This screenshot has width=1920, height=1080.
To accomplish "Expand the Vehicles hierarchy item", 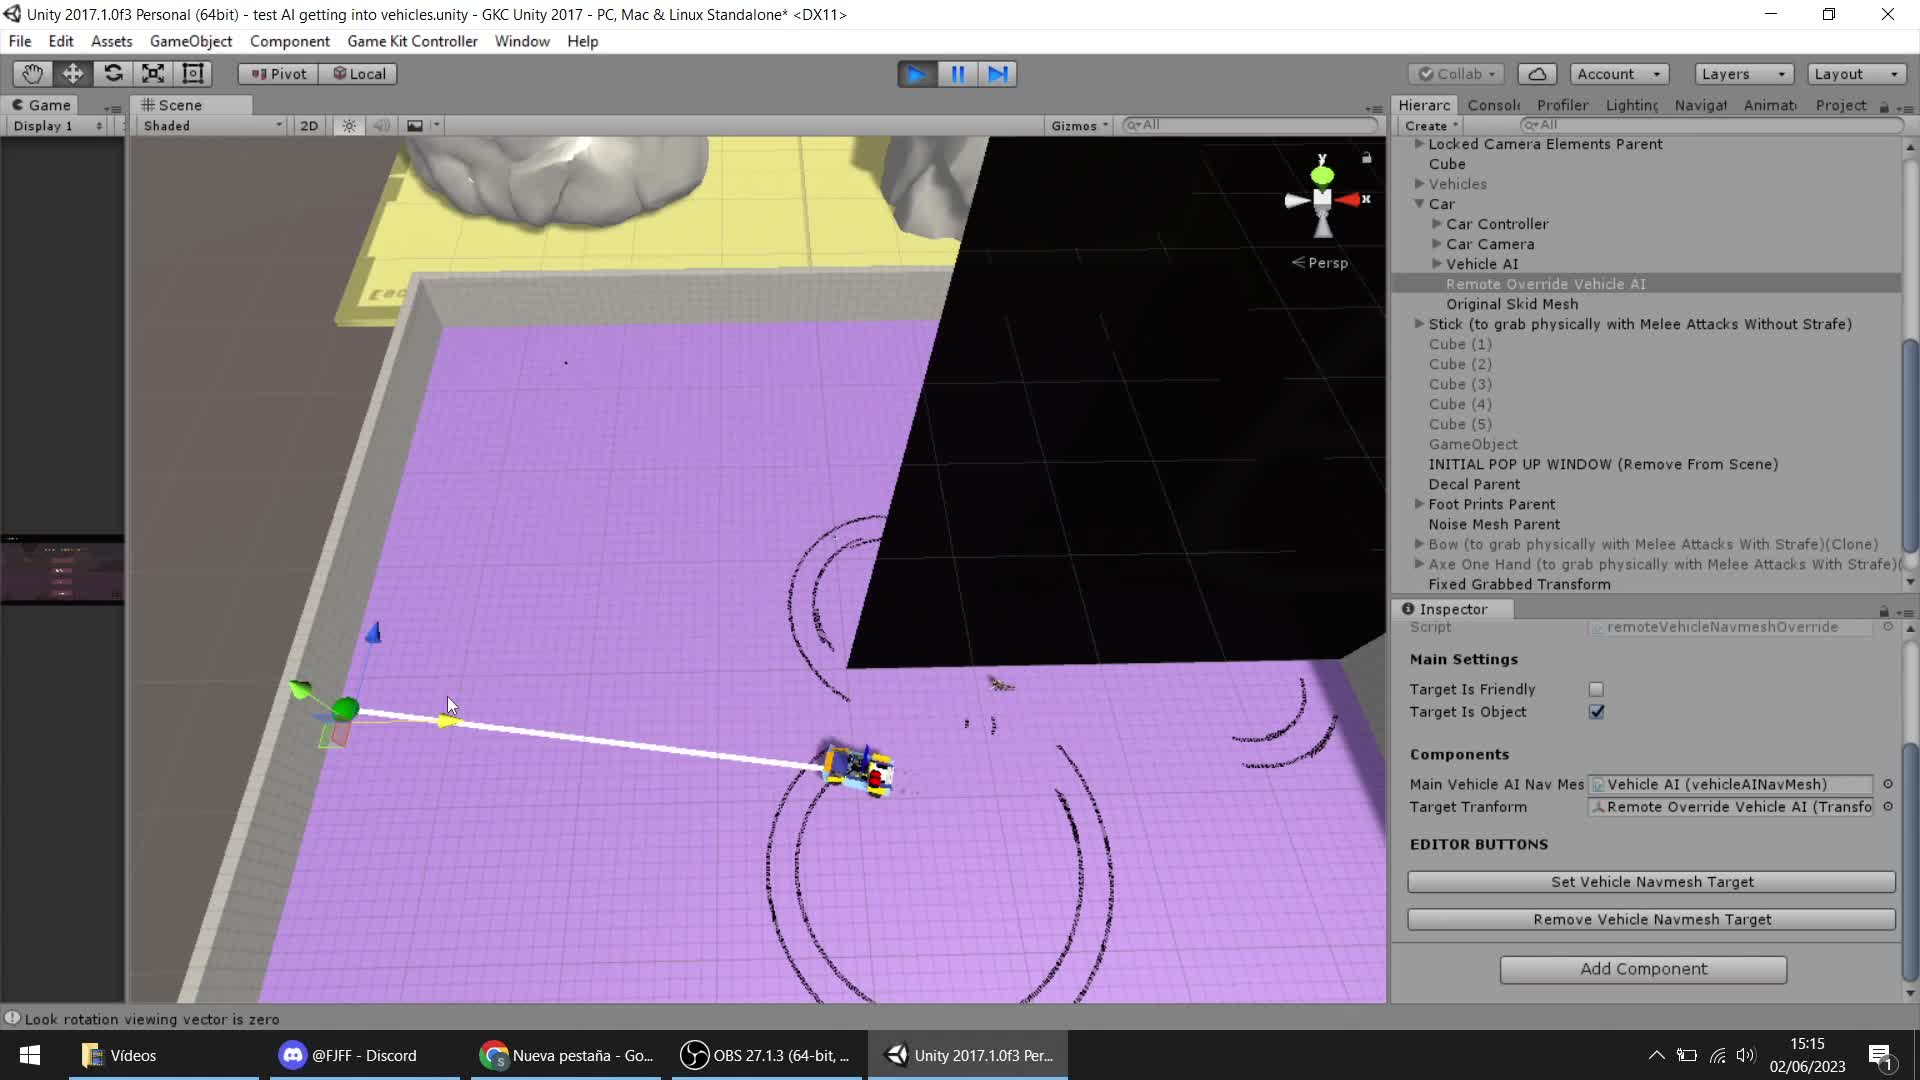I will coord(1419,184).
